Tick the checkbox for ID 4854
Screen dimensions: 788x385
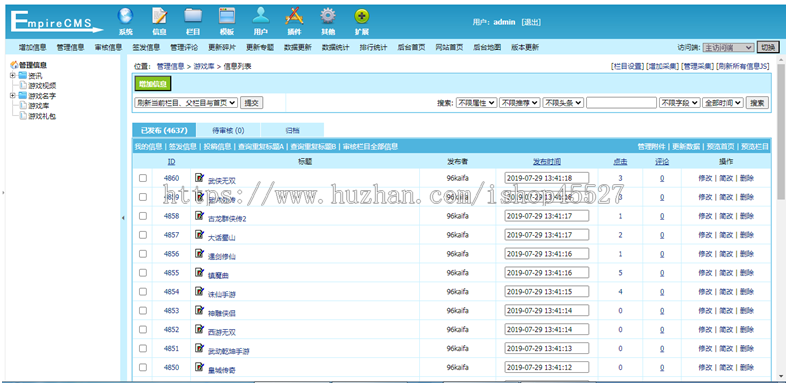(x=143, y=292)
